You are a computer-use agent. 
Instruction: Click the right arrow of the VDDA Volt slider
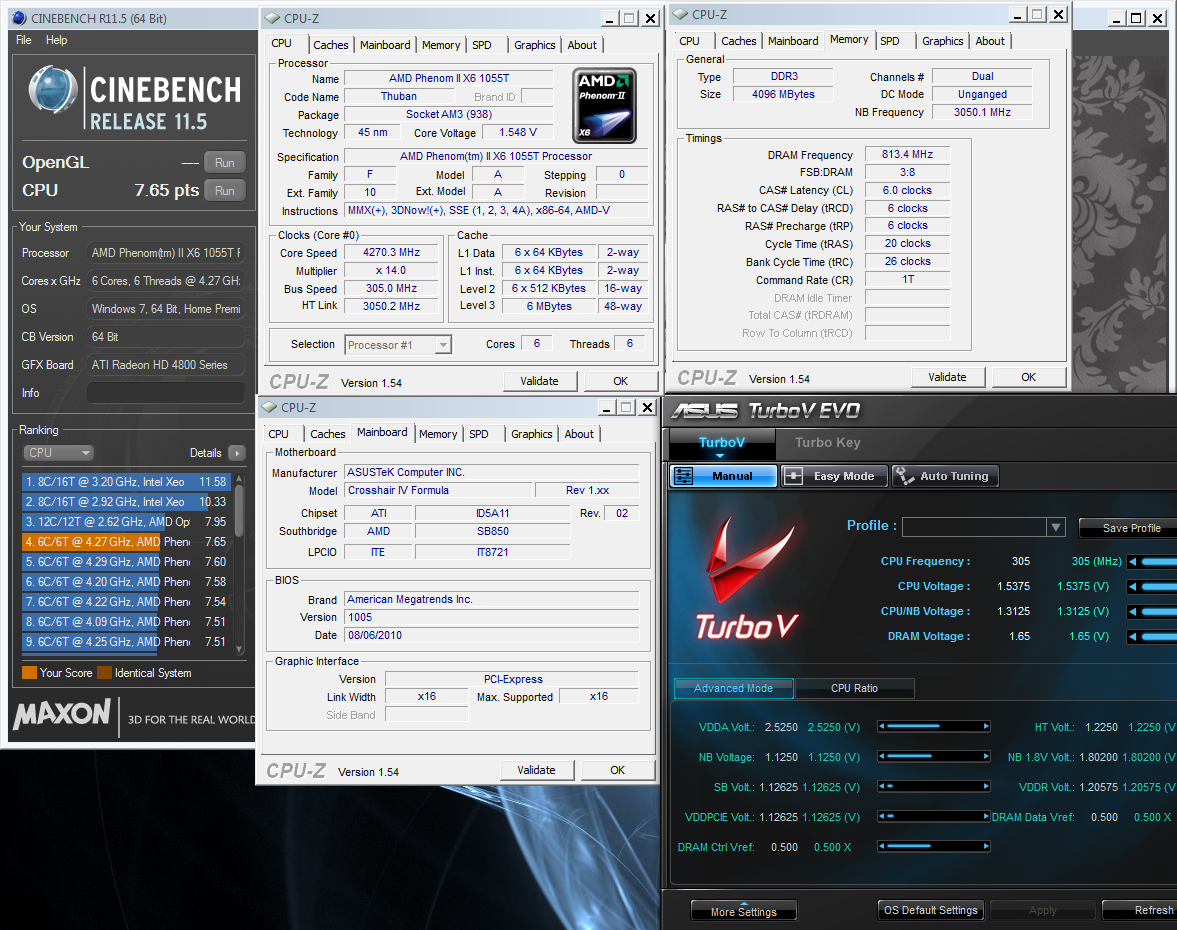tap(986, 727)
